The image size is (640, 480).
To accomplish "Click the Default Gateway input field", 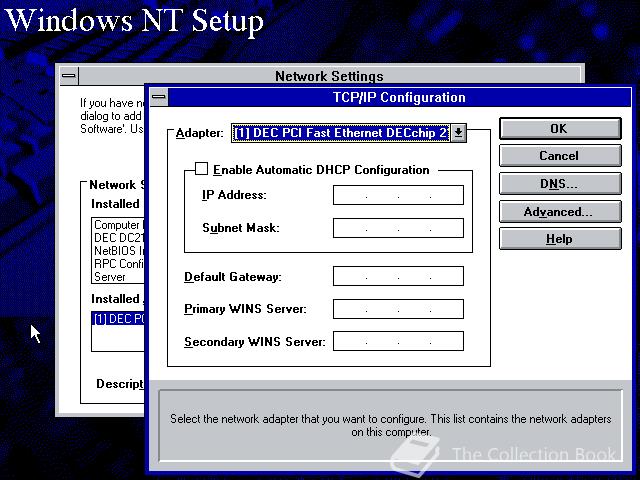I will pyautogui.click(x=398, y=276).
